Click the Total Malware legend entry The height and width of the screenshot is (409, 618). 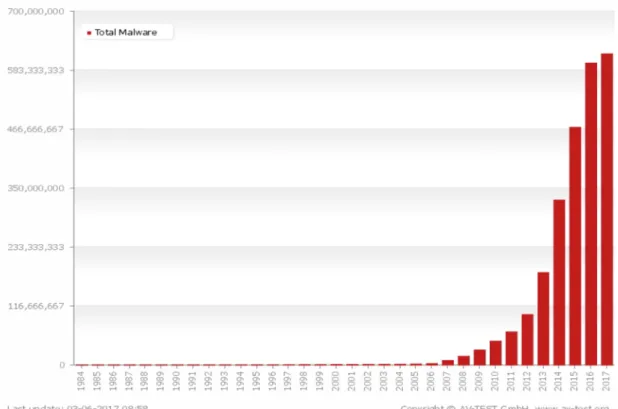coord(126,32)
